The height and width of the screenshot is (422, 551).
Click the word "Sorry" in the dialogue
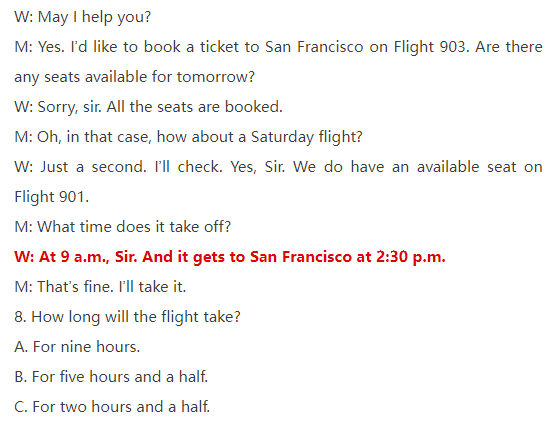pos(58,107)
